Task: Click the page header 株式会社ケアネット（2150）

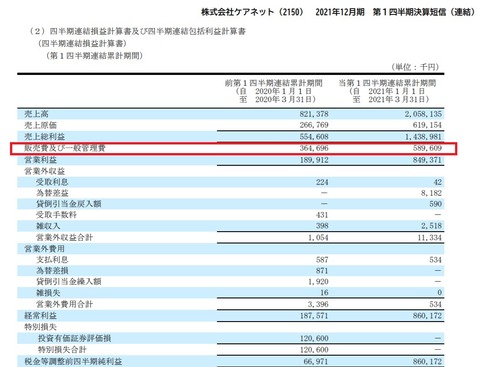Action: pos(252,12)
